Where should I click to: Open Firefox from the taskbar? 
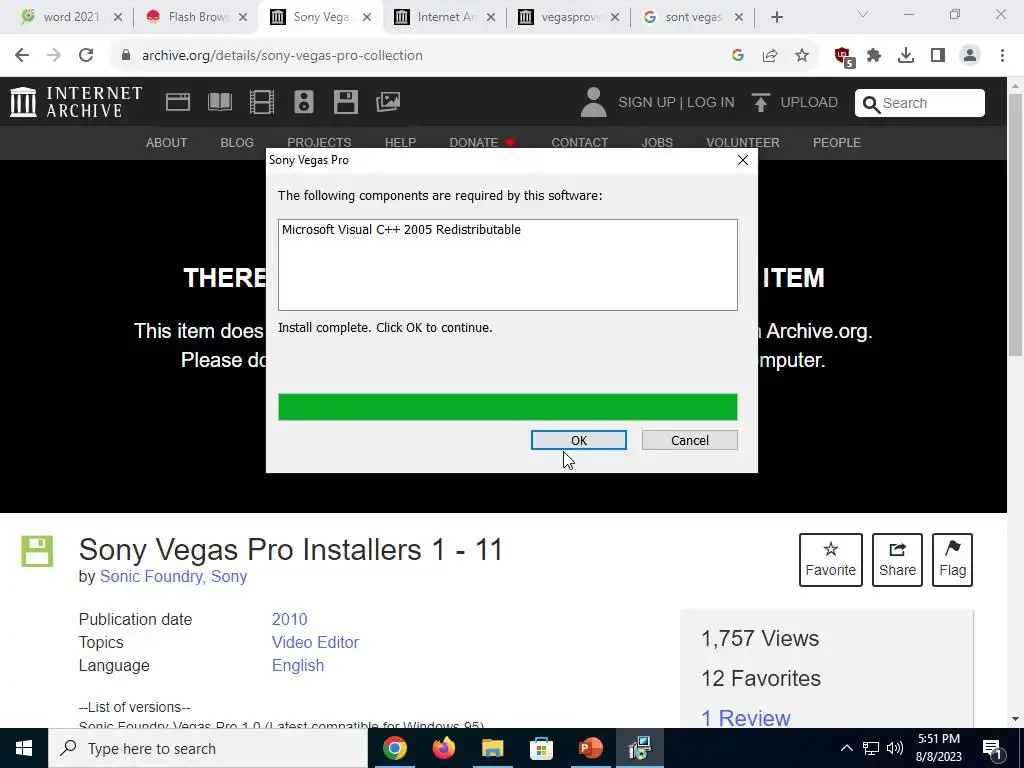(x=443, y=748)
